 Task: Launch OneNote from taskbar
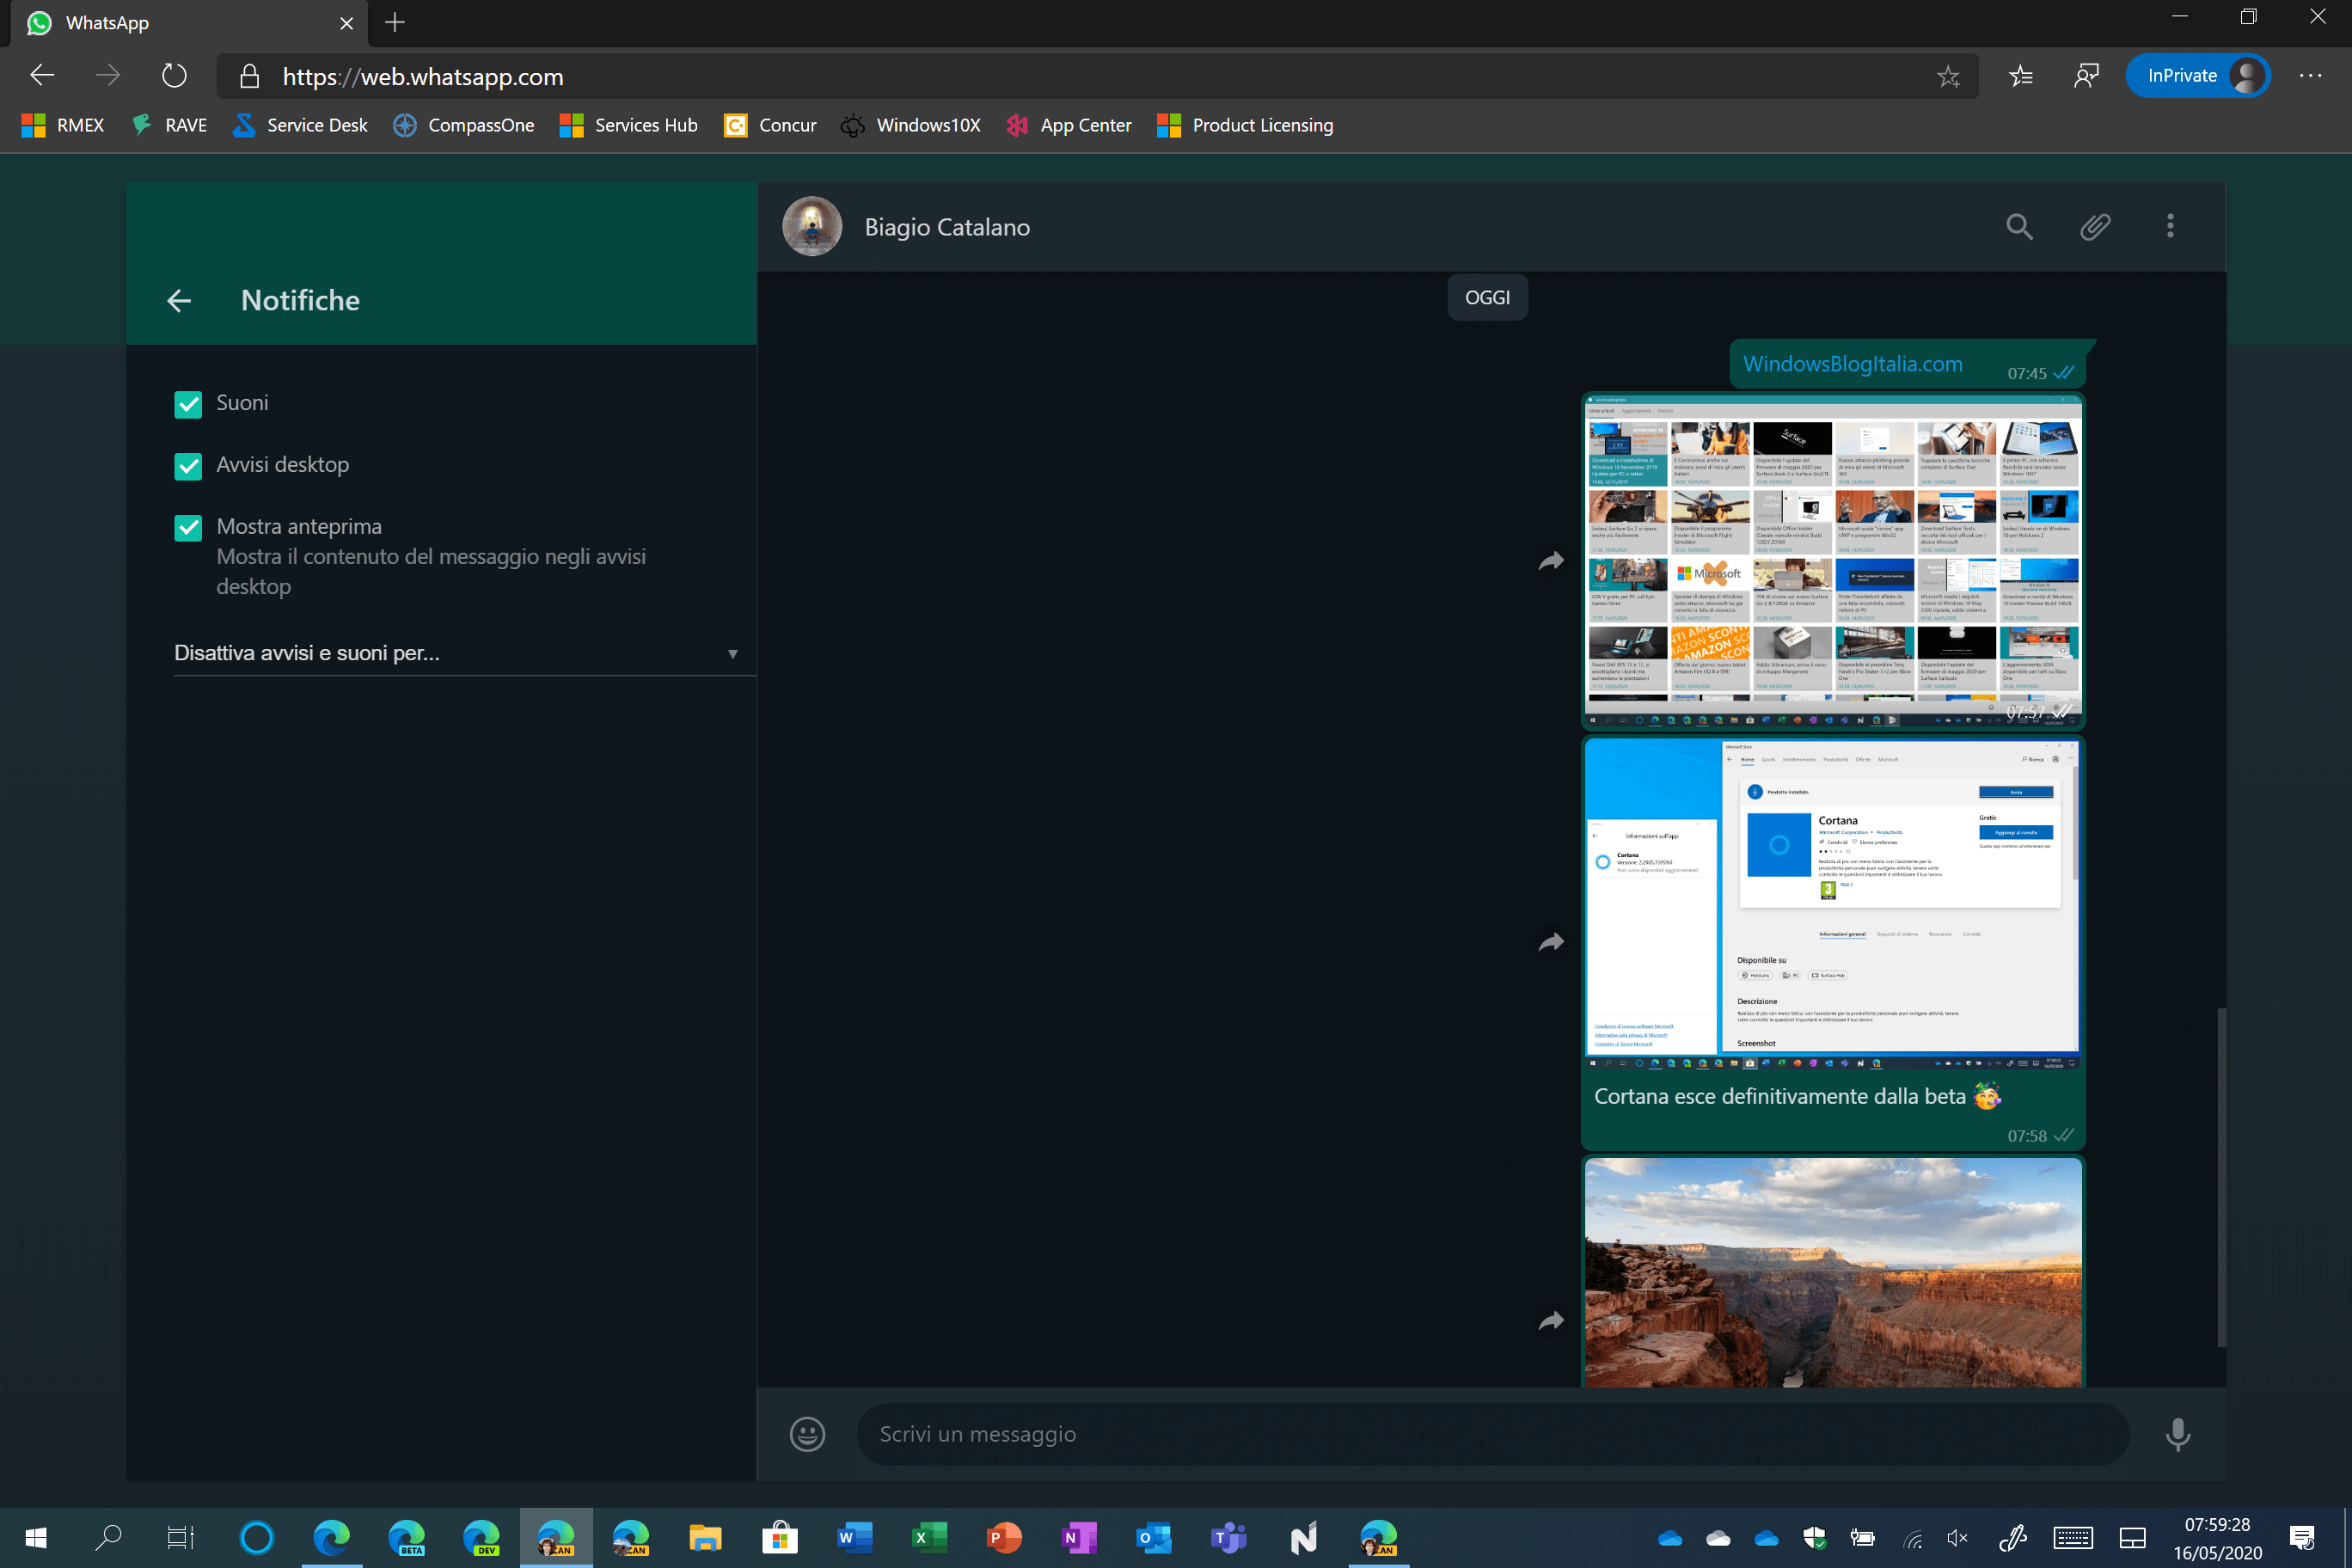coord(1079,1538)
